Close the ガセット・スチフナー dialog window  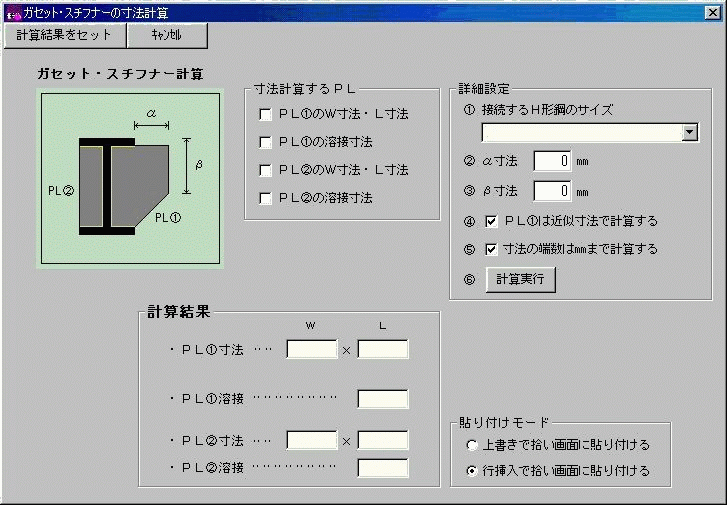[712, 13]
